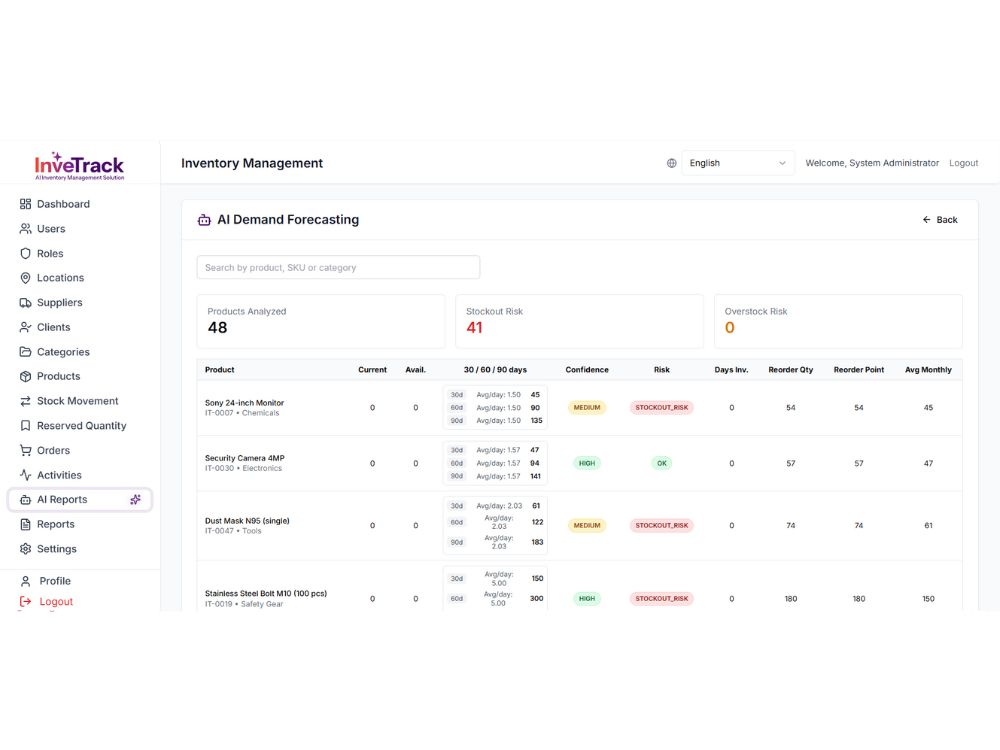The height and width of the screenshot is (750, 1000).
Task: Click the 90d tag in Dust Mask row
Action: [x=457, y=543]
